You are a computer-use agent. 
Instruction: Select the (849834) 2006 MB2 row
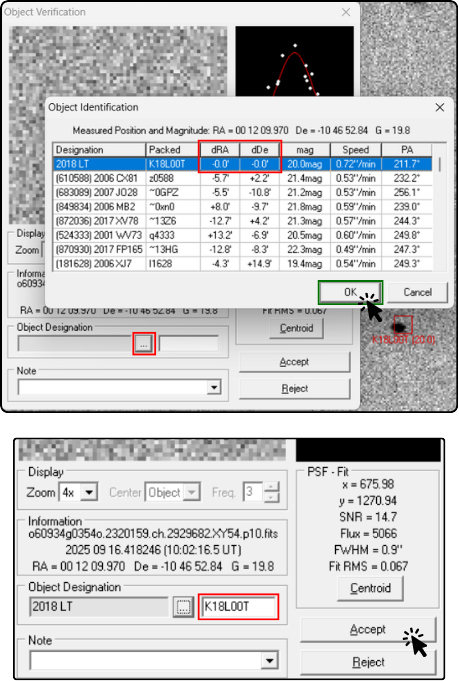coord(242,207)
